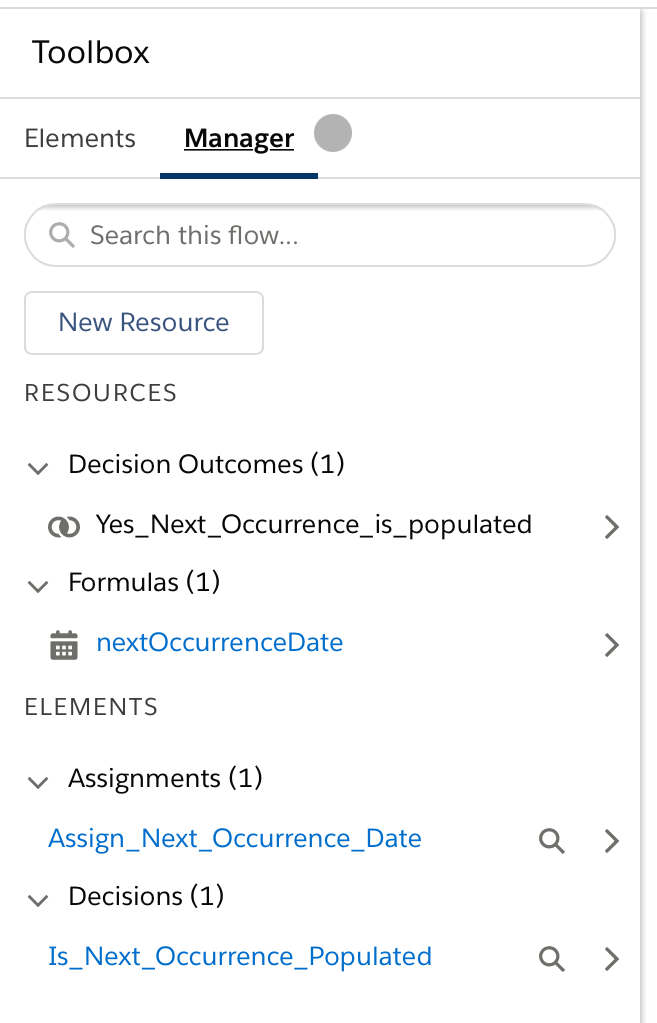The image size is (657, 1023).
Task: Collapse the Decision Outcomes section
Action: [x=37, y=468]
